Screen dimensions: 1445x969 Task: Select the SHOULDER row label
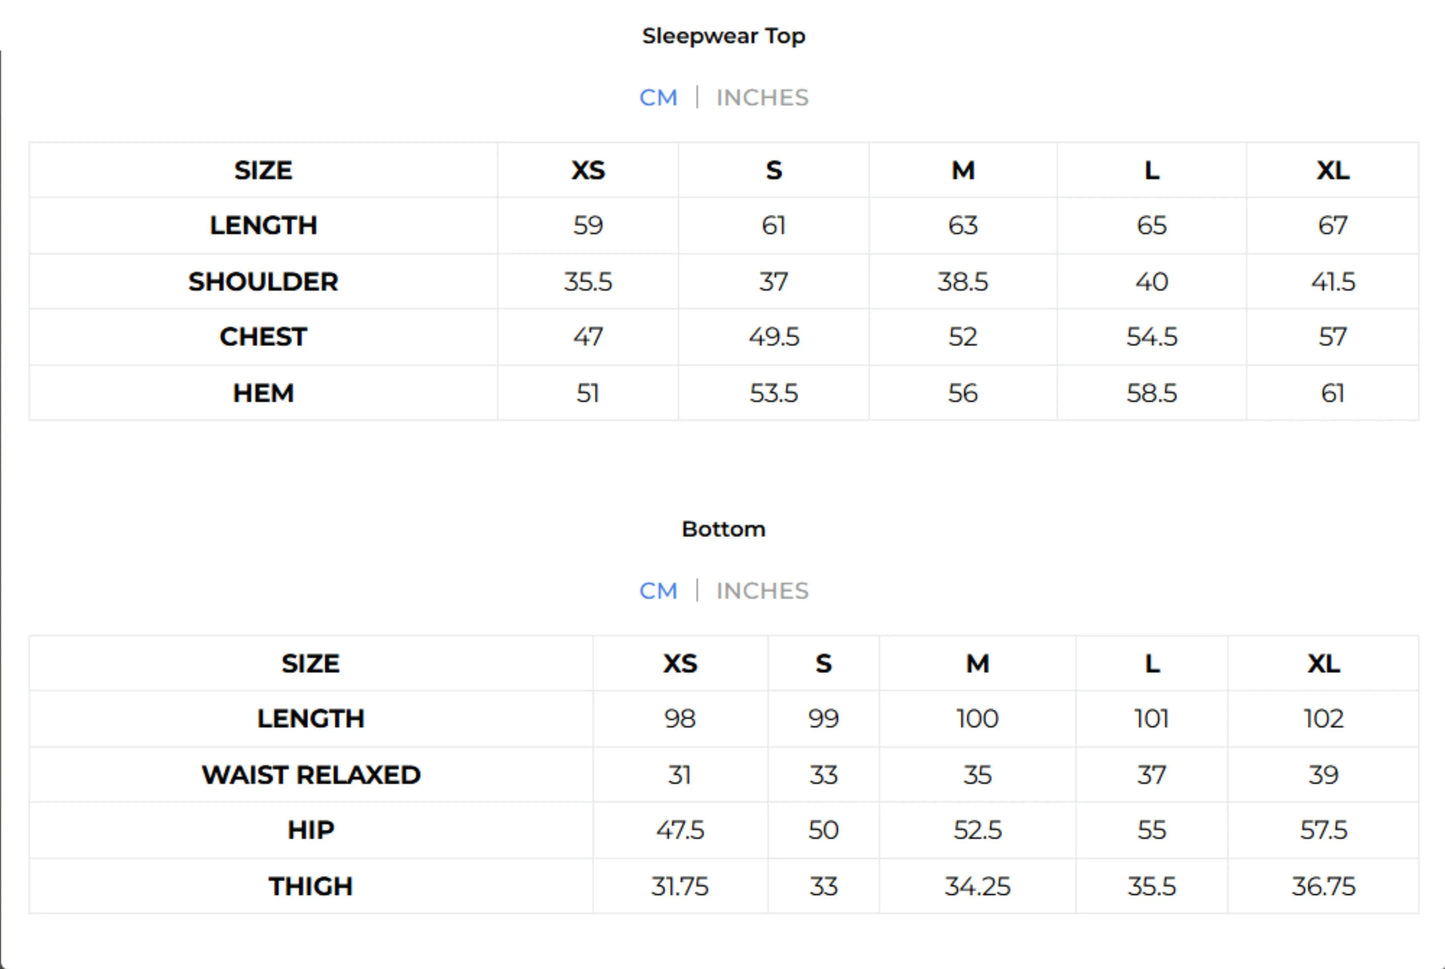pos(263,282)
